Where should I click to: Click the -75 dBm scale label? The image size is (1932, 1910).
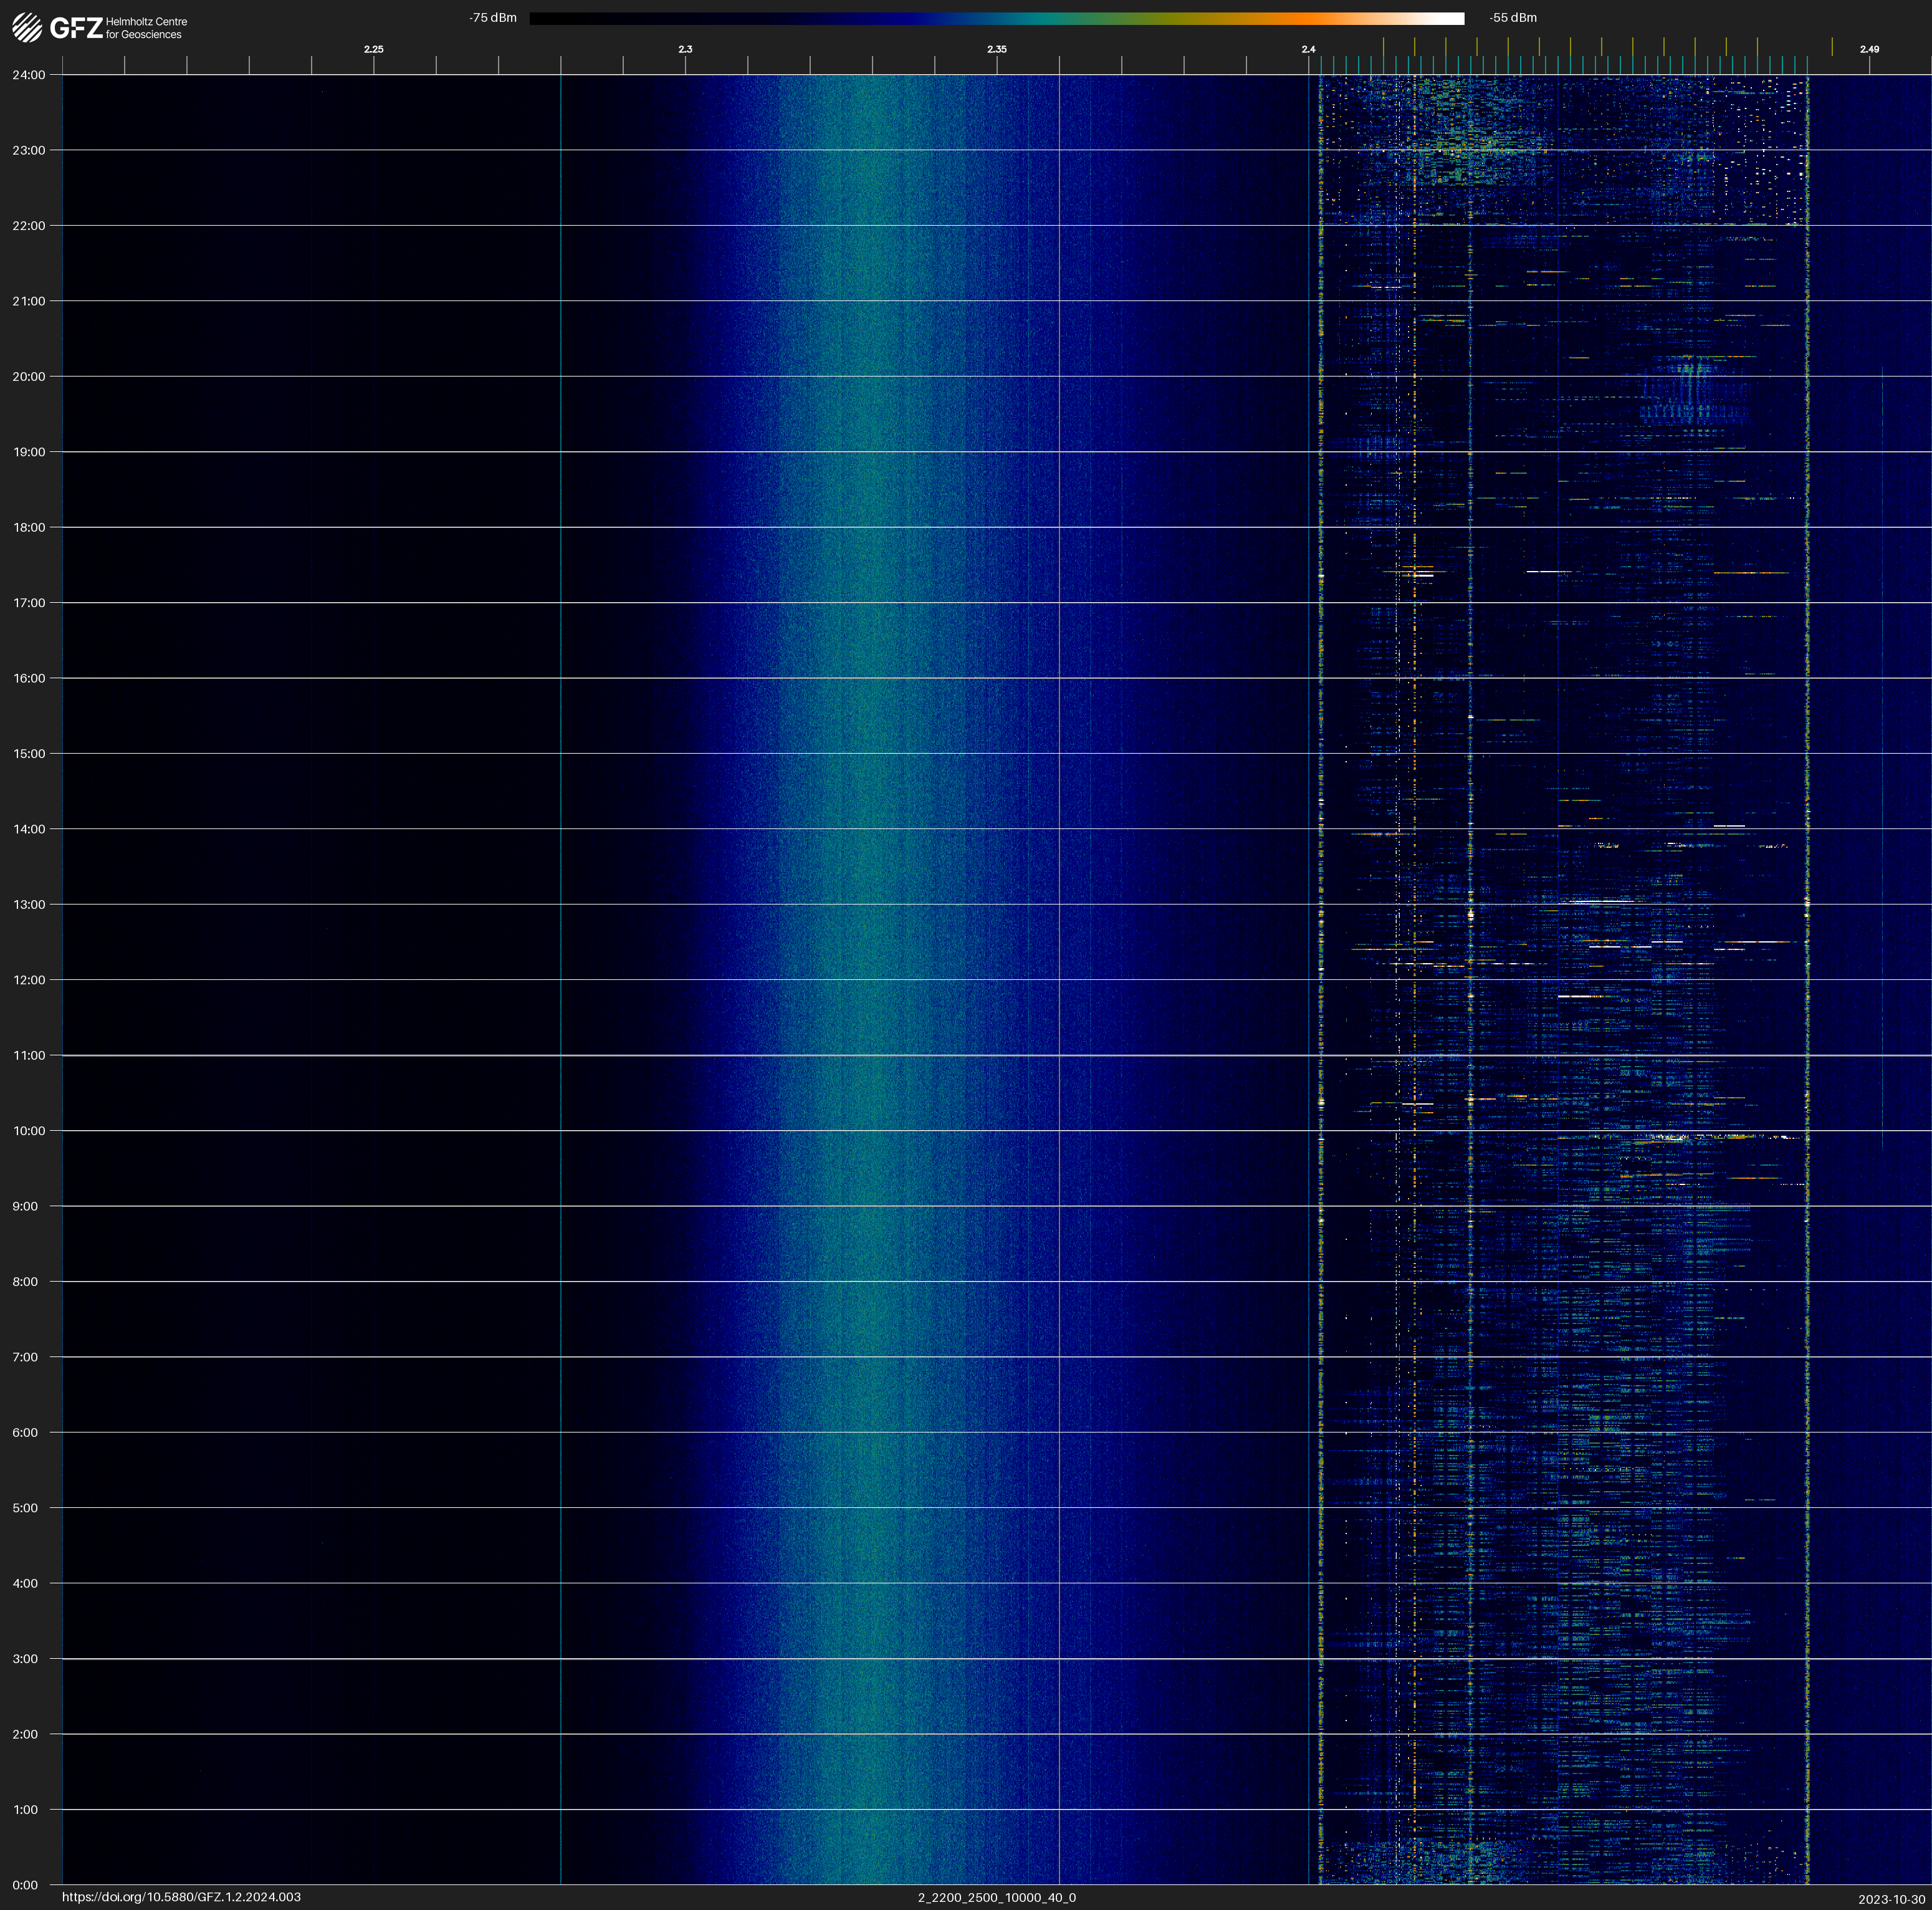[x=492, y=18]
